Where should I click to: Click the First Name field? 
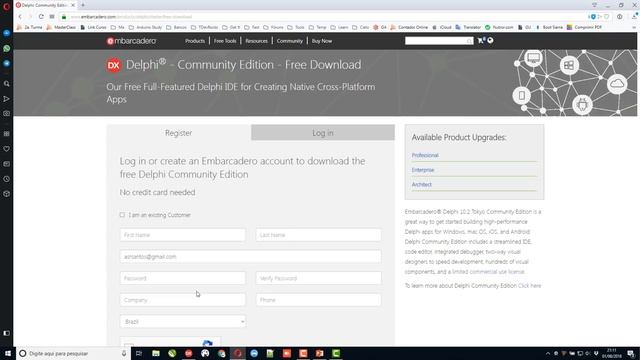[x=183, y=235]
